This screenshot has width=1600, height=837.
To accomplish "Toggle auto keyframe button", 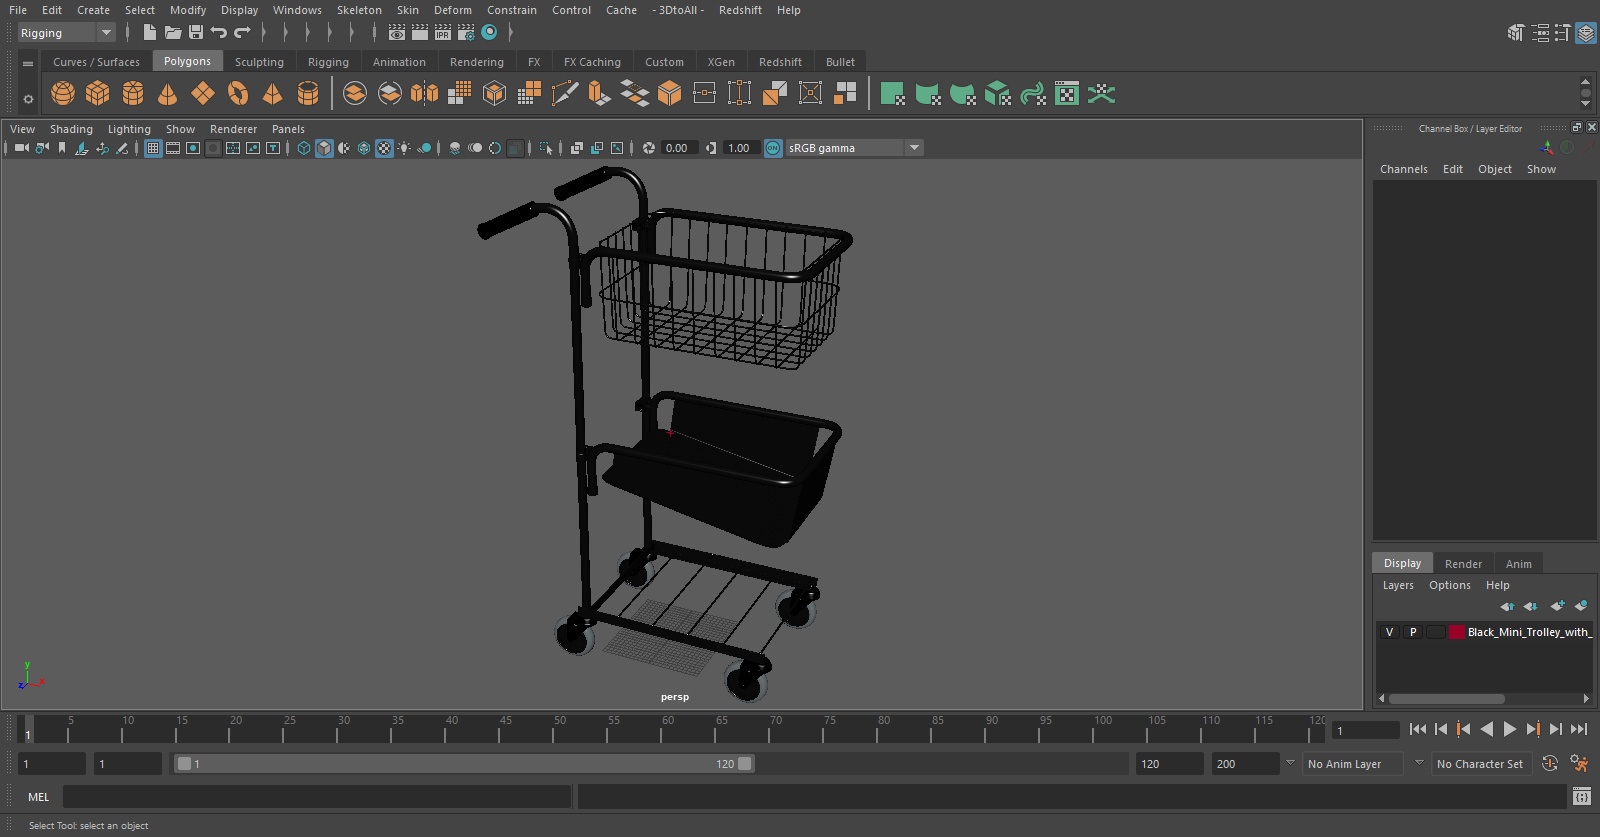I will [1550, 764].
